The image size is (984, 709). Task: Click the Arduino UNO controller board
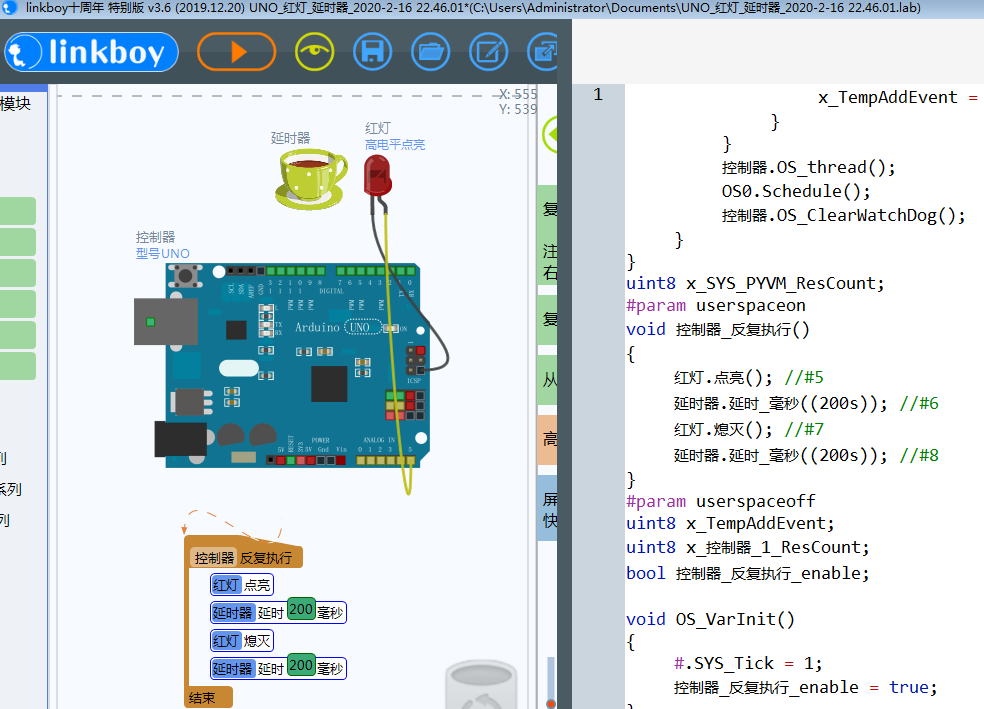300,365
